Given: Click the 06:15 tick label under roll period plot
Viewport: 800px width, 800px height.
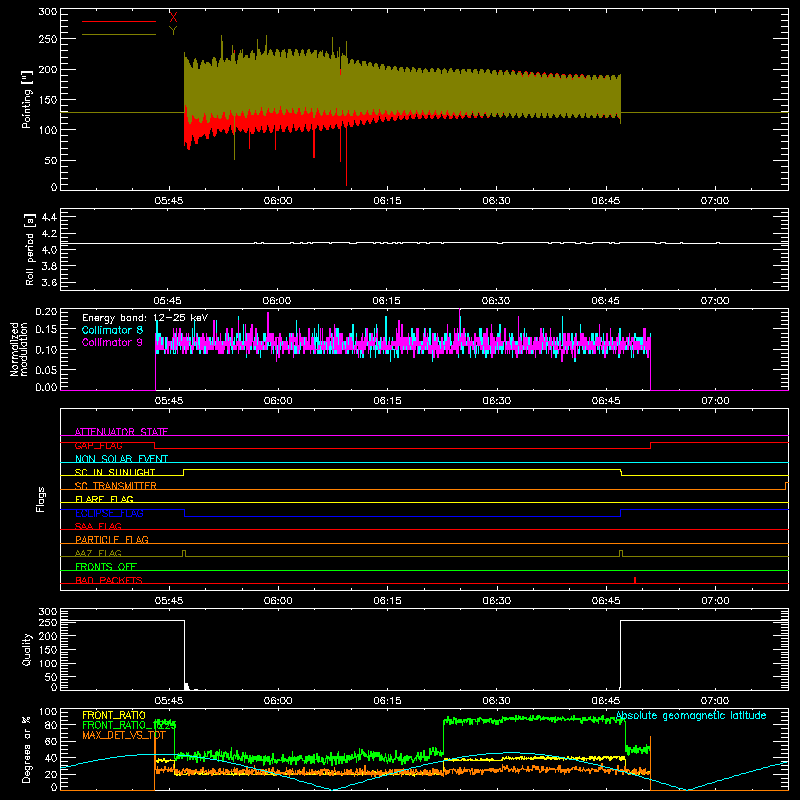Looking at the screenshot, I should click(387, 301).
